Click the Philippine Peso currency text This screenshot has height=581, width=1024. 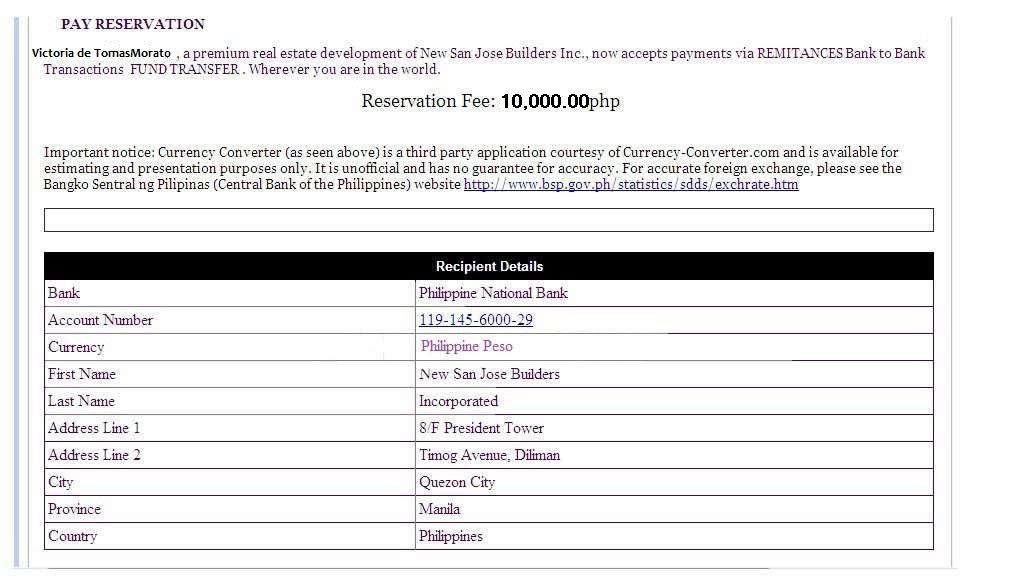466,347
